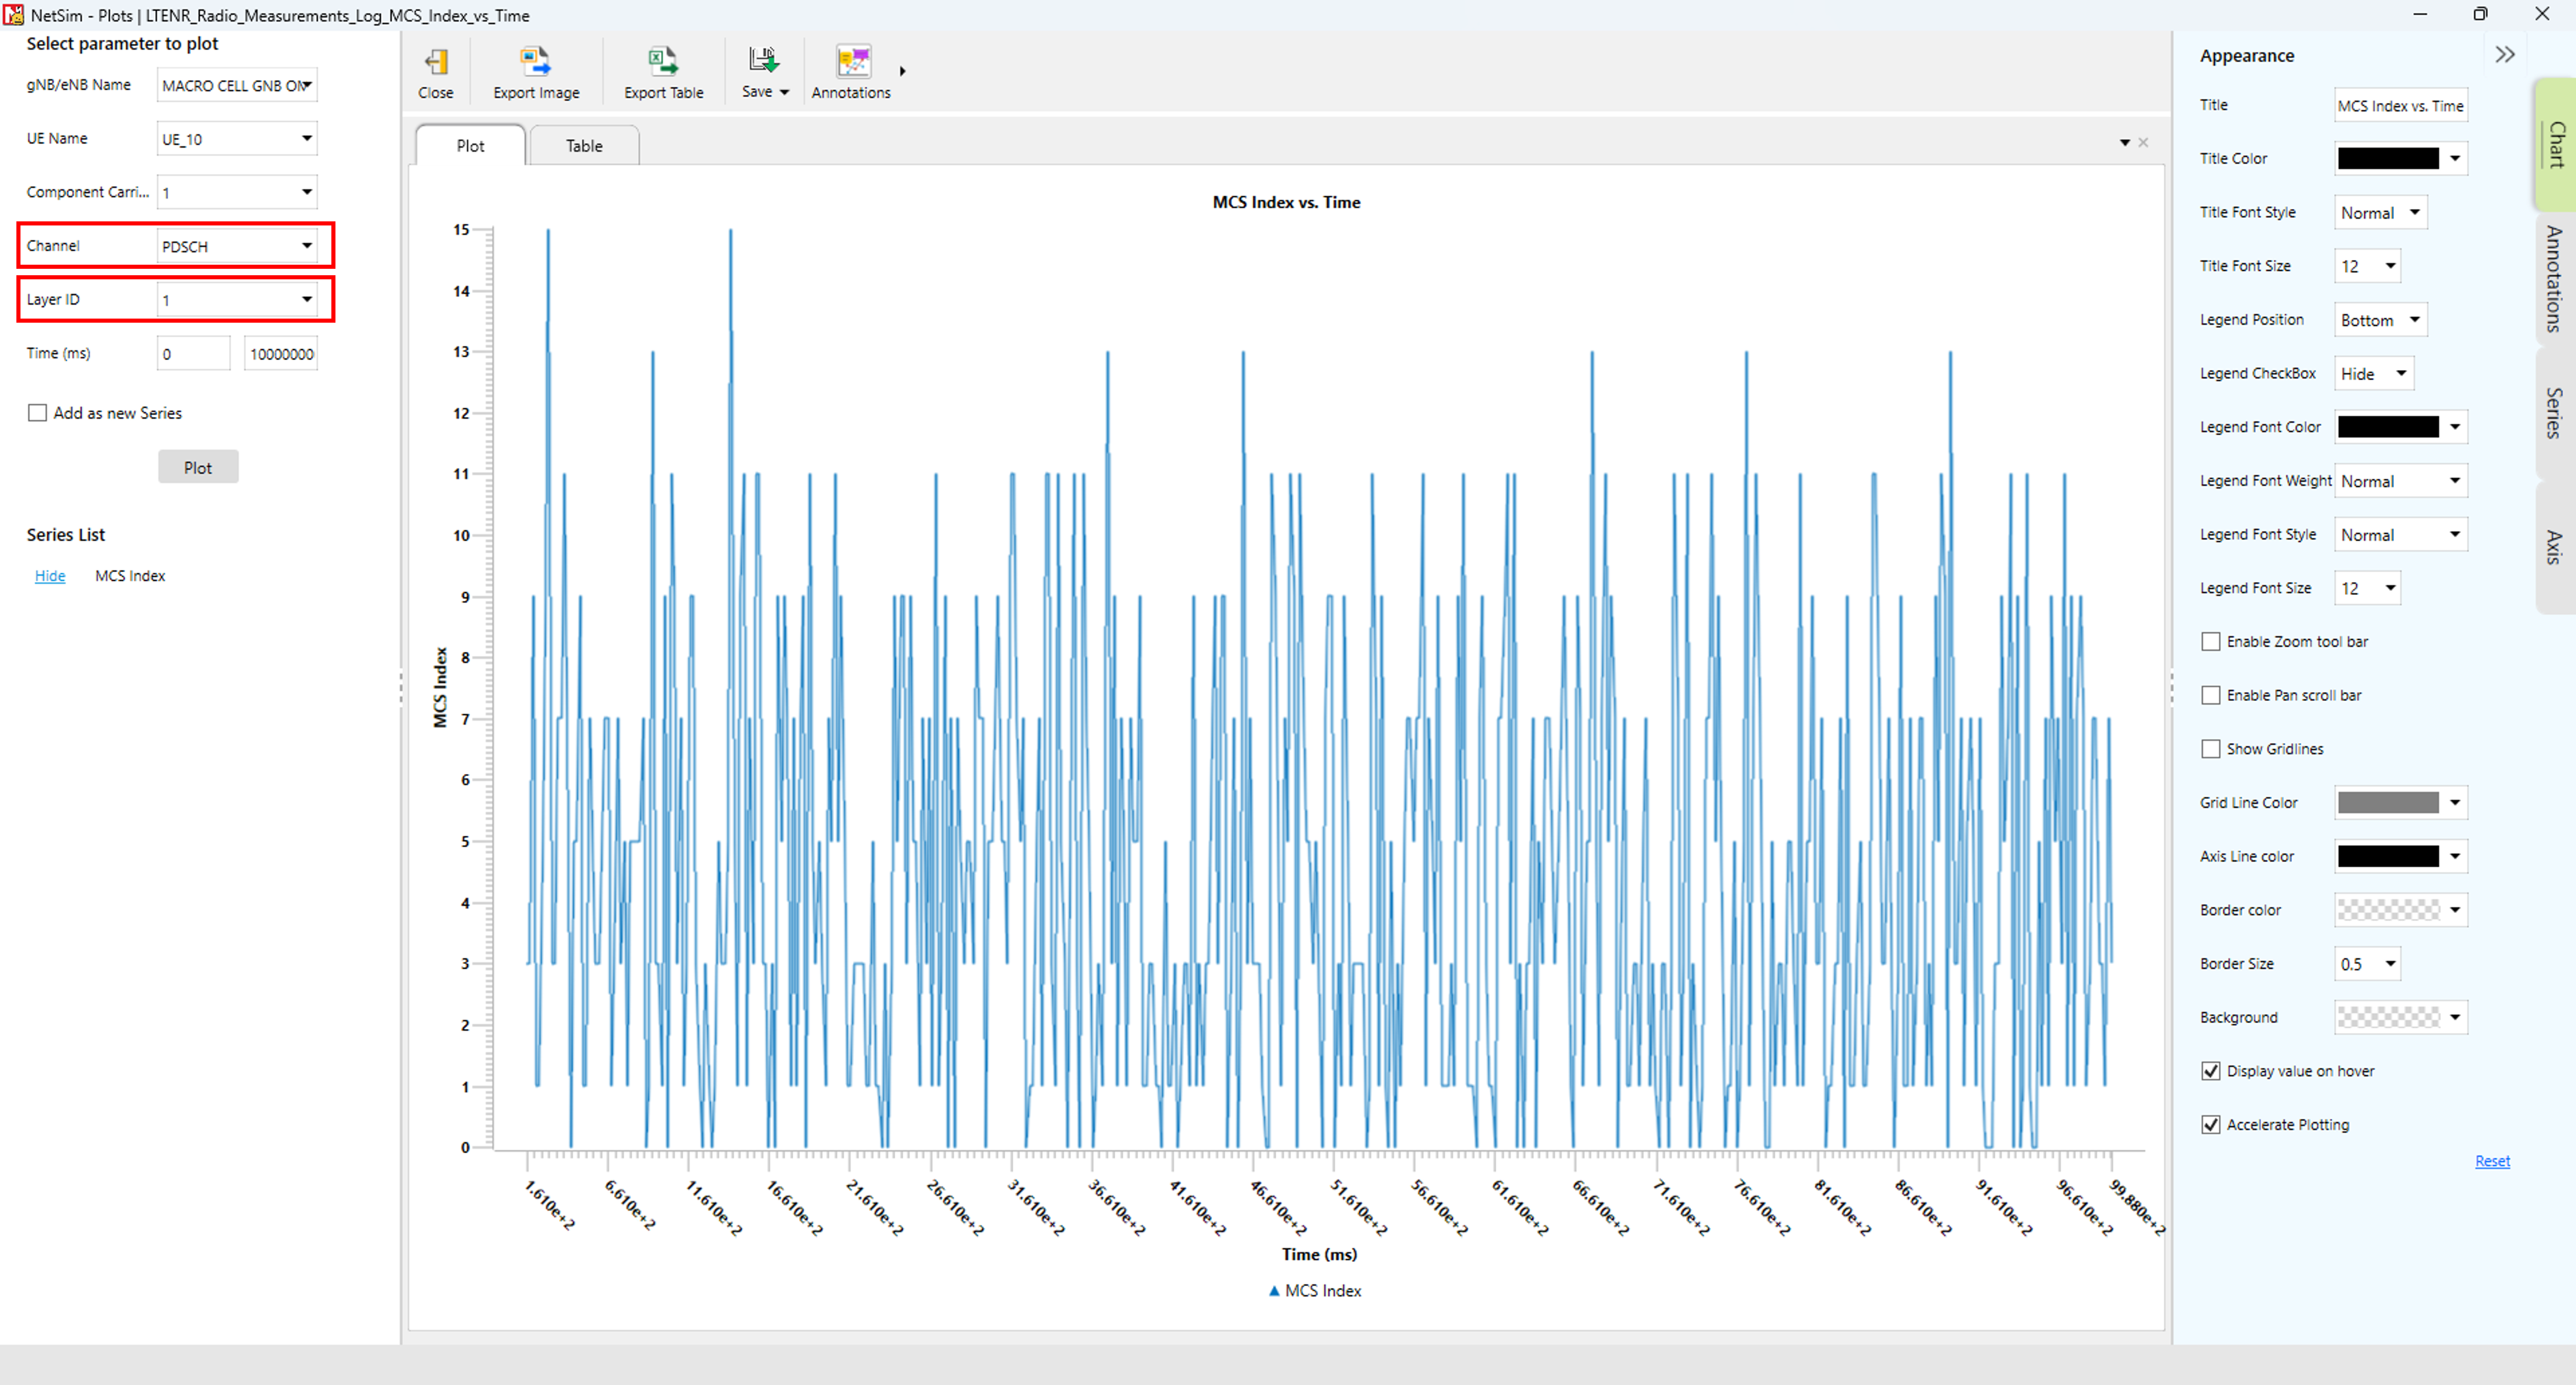This screenshot has width=2576, height=1385.
Task: Close the plot tab with small x
Action: coord(2143,143)
